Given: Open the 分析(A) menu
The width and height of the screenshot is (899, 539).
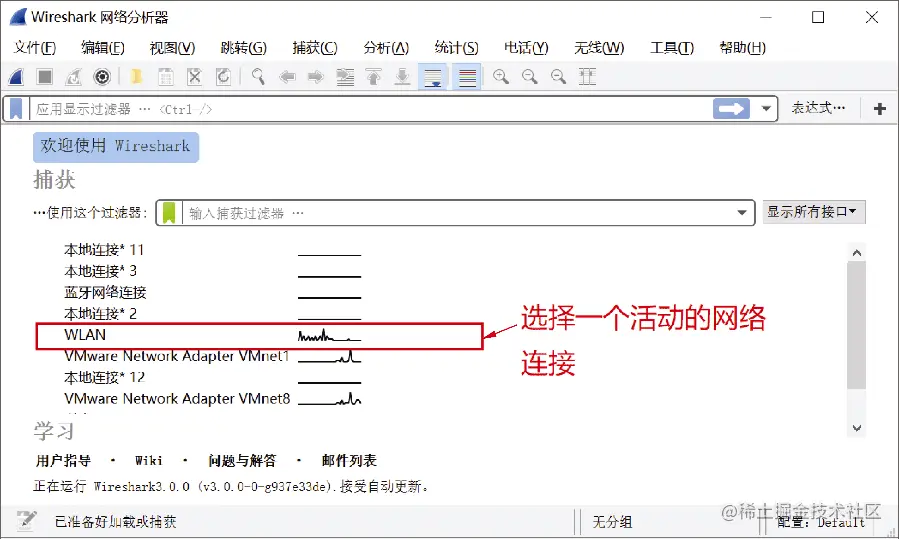Looking at the screenshot, I should coord(386,48).
